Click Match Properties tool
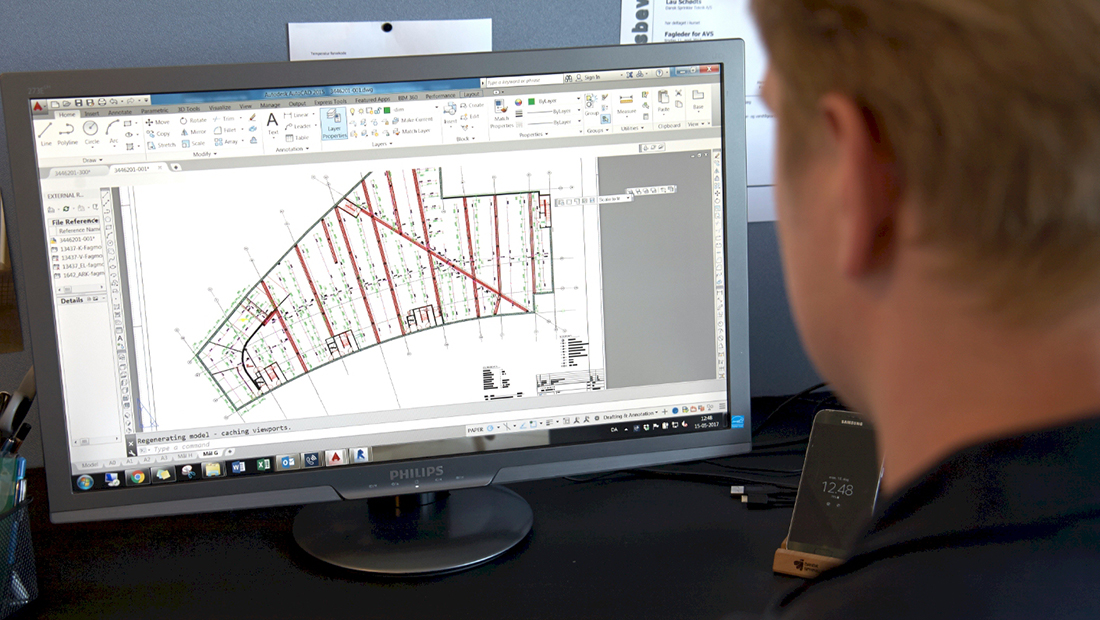Screen dimensions: 1100x620 [501, 112]
